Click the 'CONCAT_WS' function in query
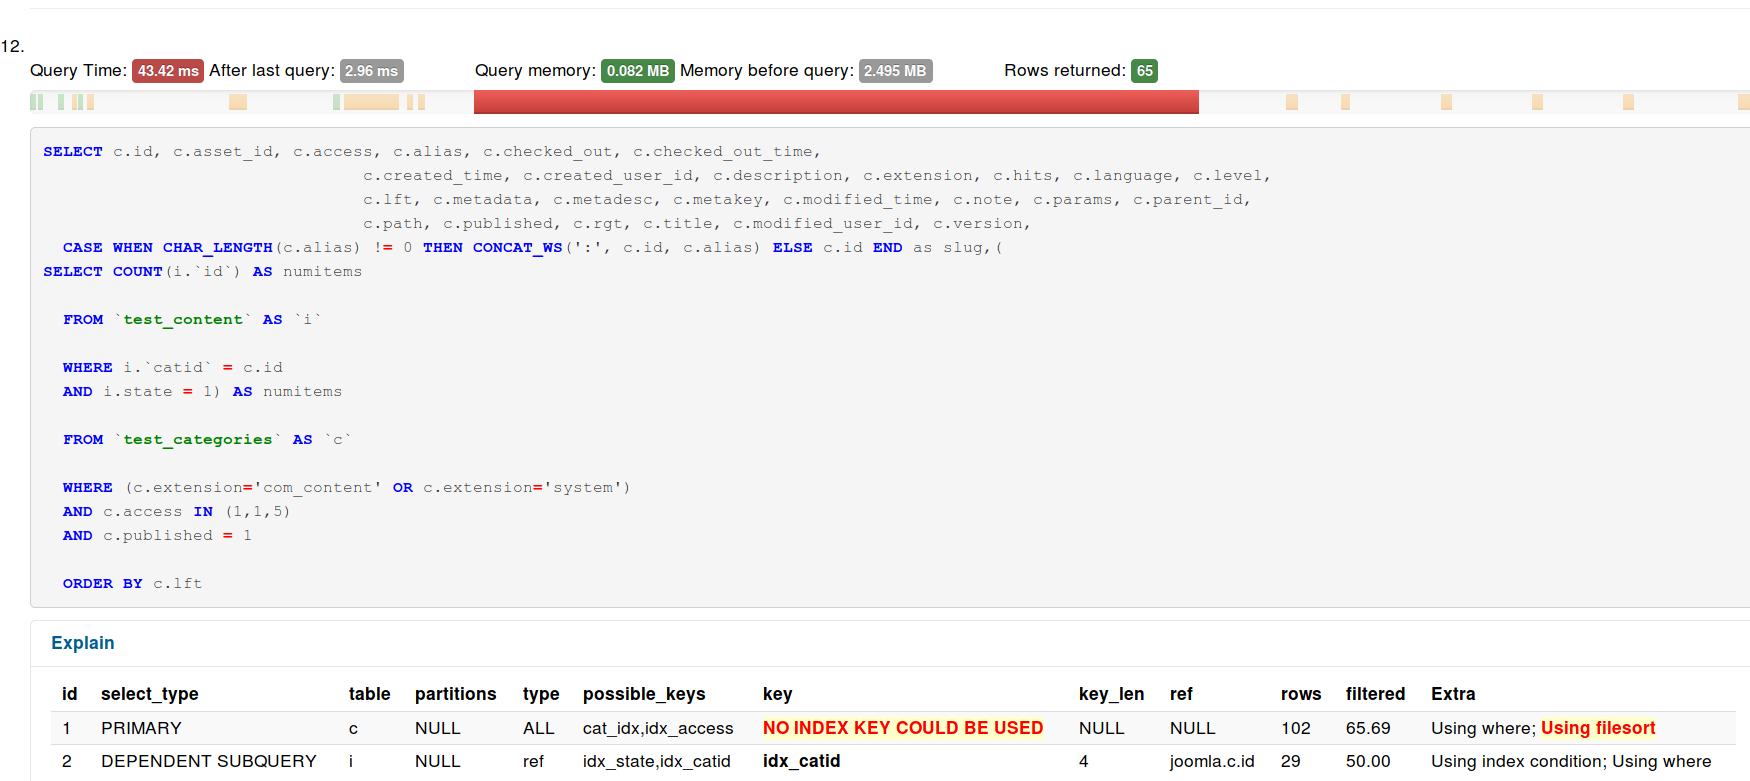Screen dimensions: 1750x781 click(x=517, y=247)
